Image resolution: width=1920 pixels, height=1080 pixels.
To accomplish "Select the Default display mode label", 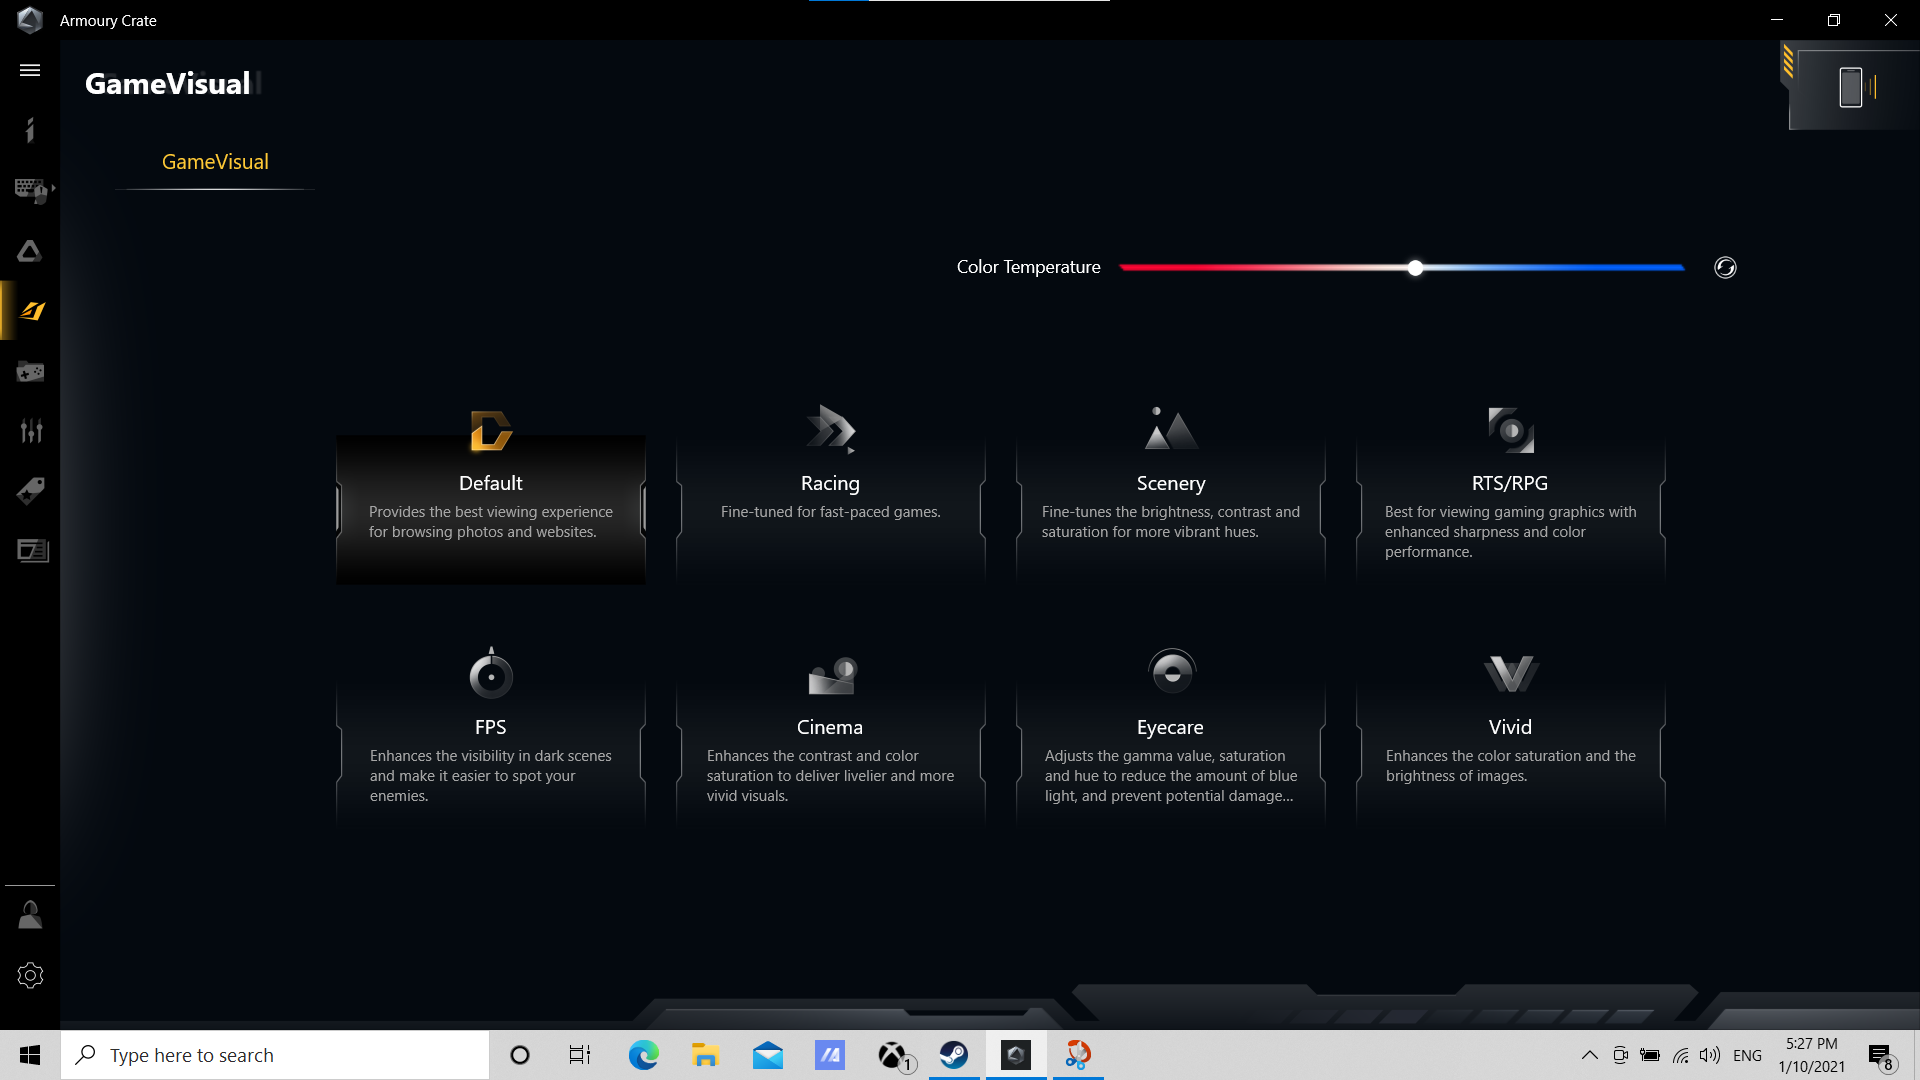I will pos(490,483).
